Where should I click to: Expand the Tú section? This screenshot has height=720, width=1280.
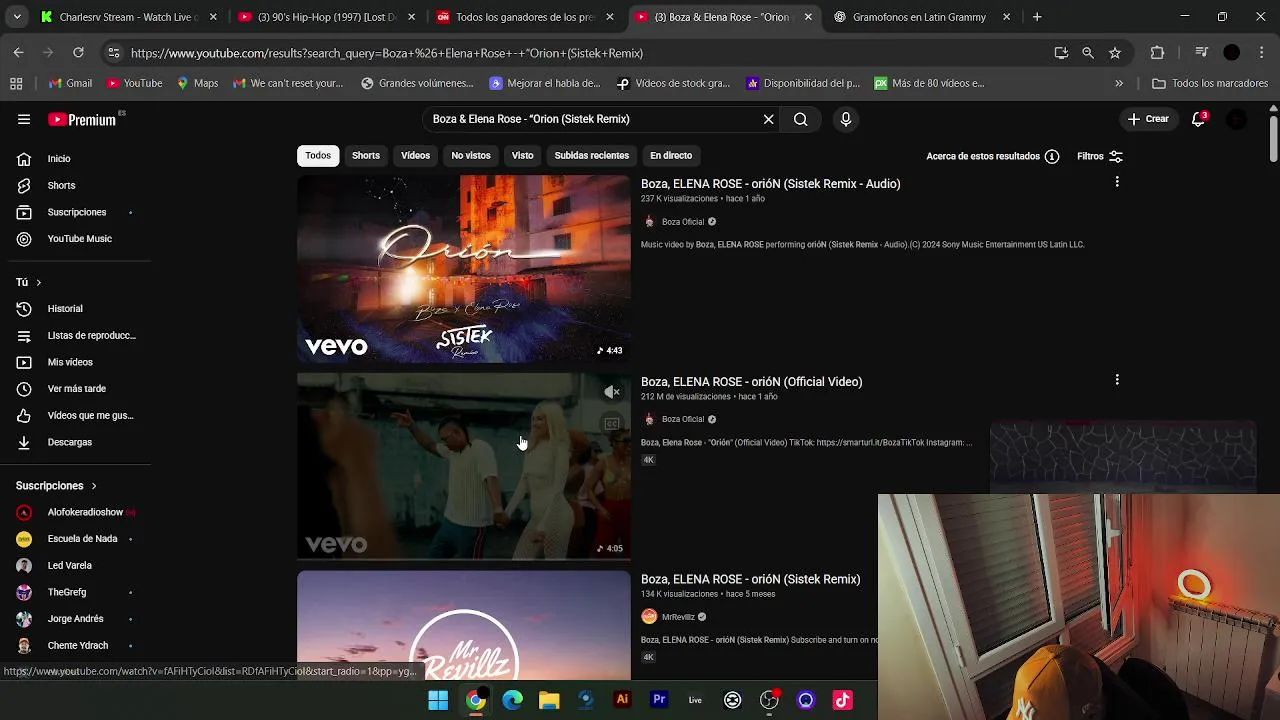tap(29, 282)
